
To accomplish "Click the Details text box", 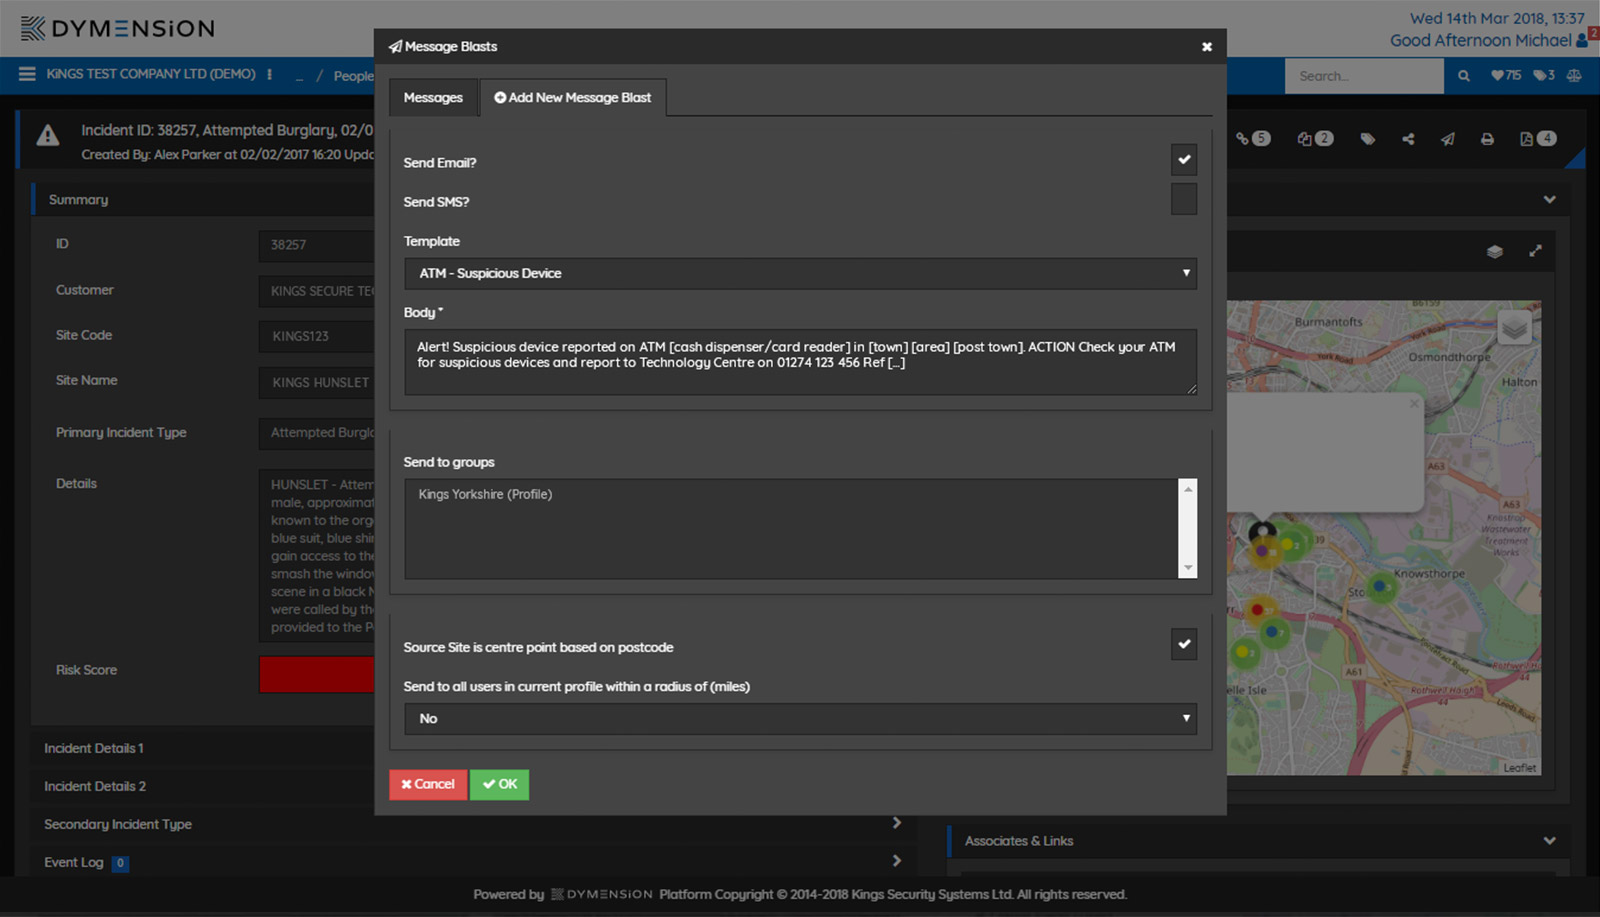I will (316, 555).
